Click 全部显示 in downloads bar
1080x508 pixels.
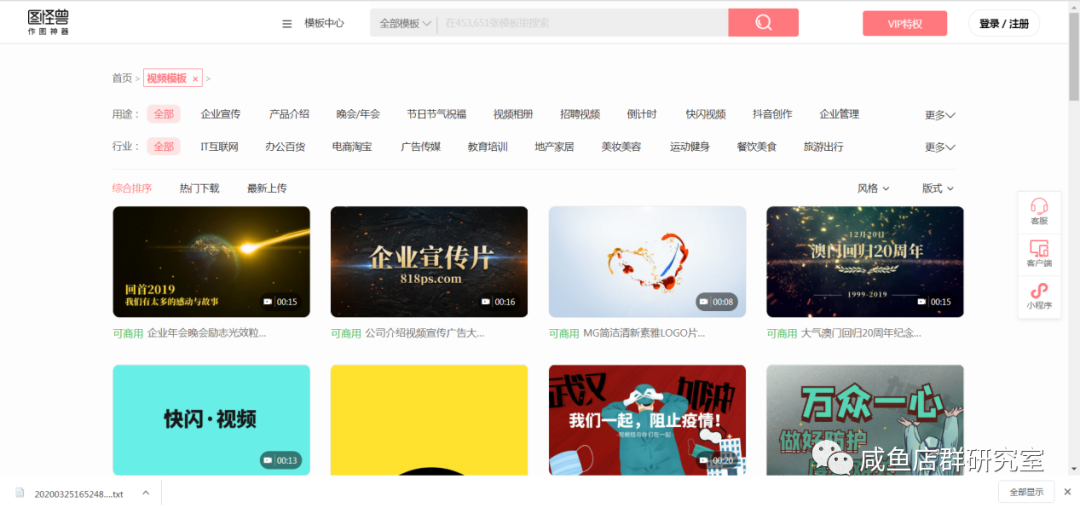(x=1026, y=491)
